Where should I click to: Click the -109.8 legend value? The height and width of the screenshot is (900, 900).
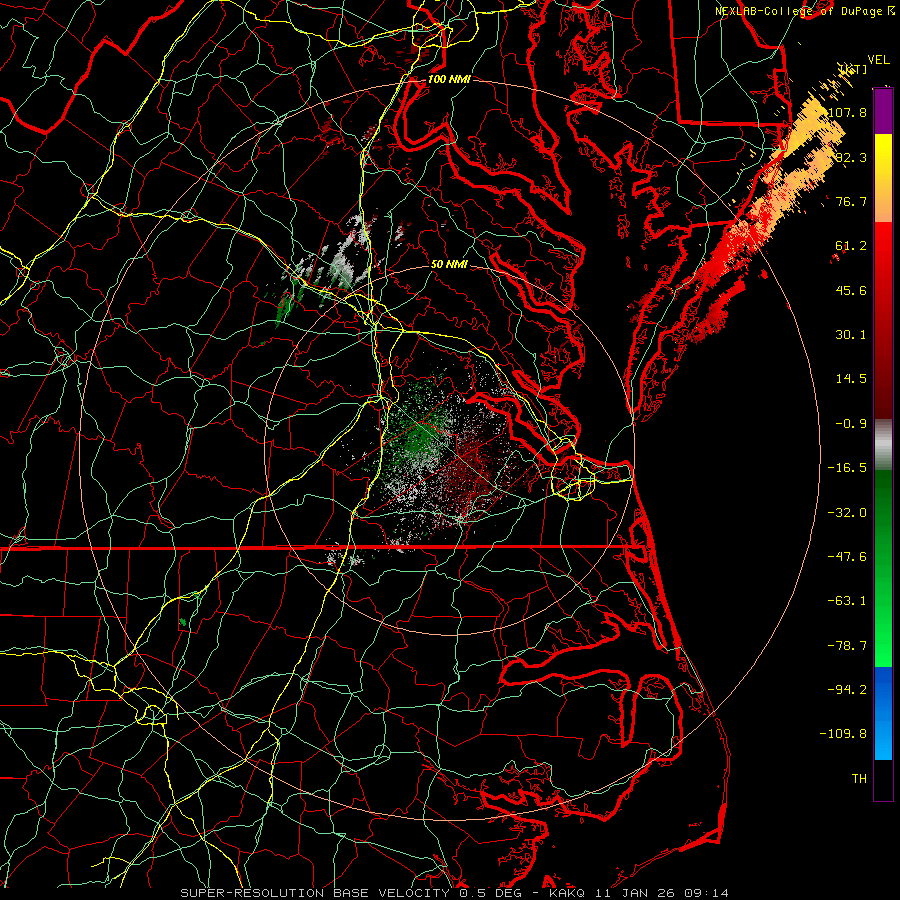(843, 734)
